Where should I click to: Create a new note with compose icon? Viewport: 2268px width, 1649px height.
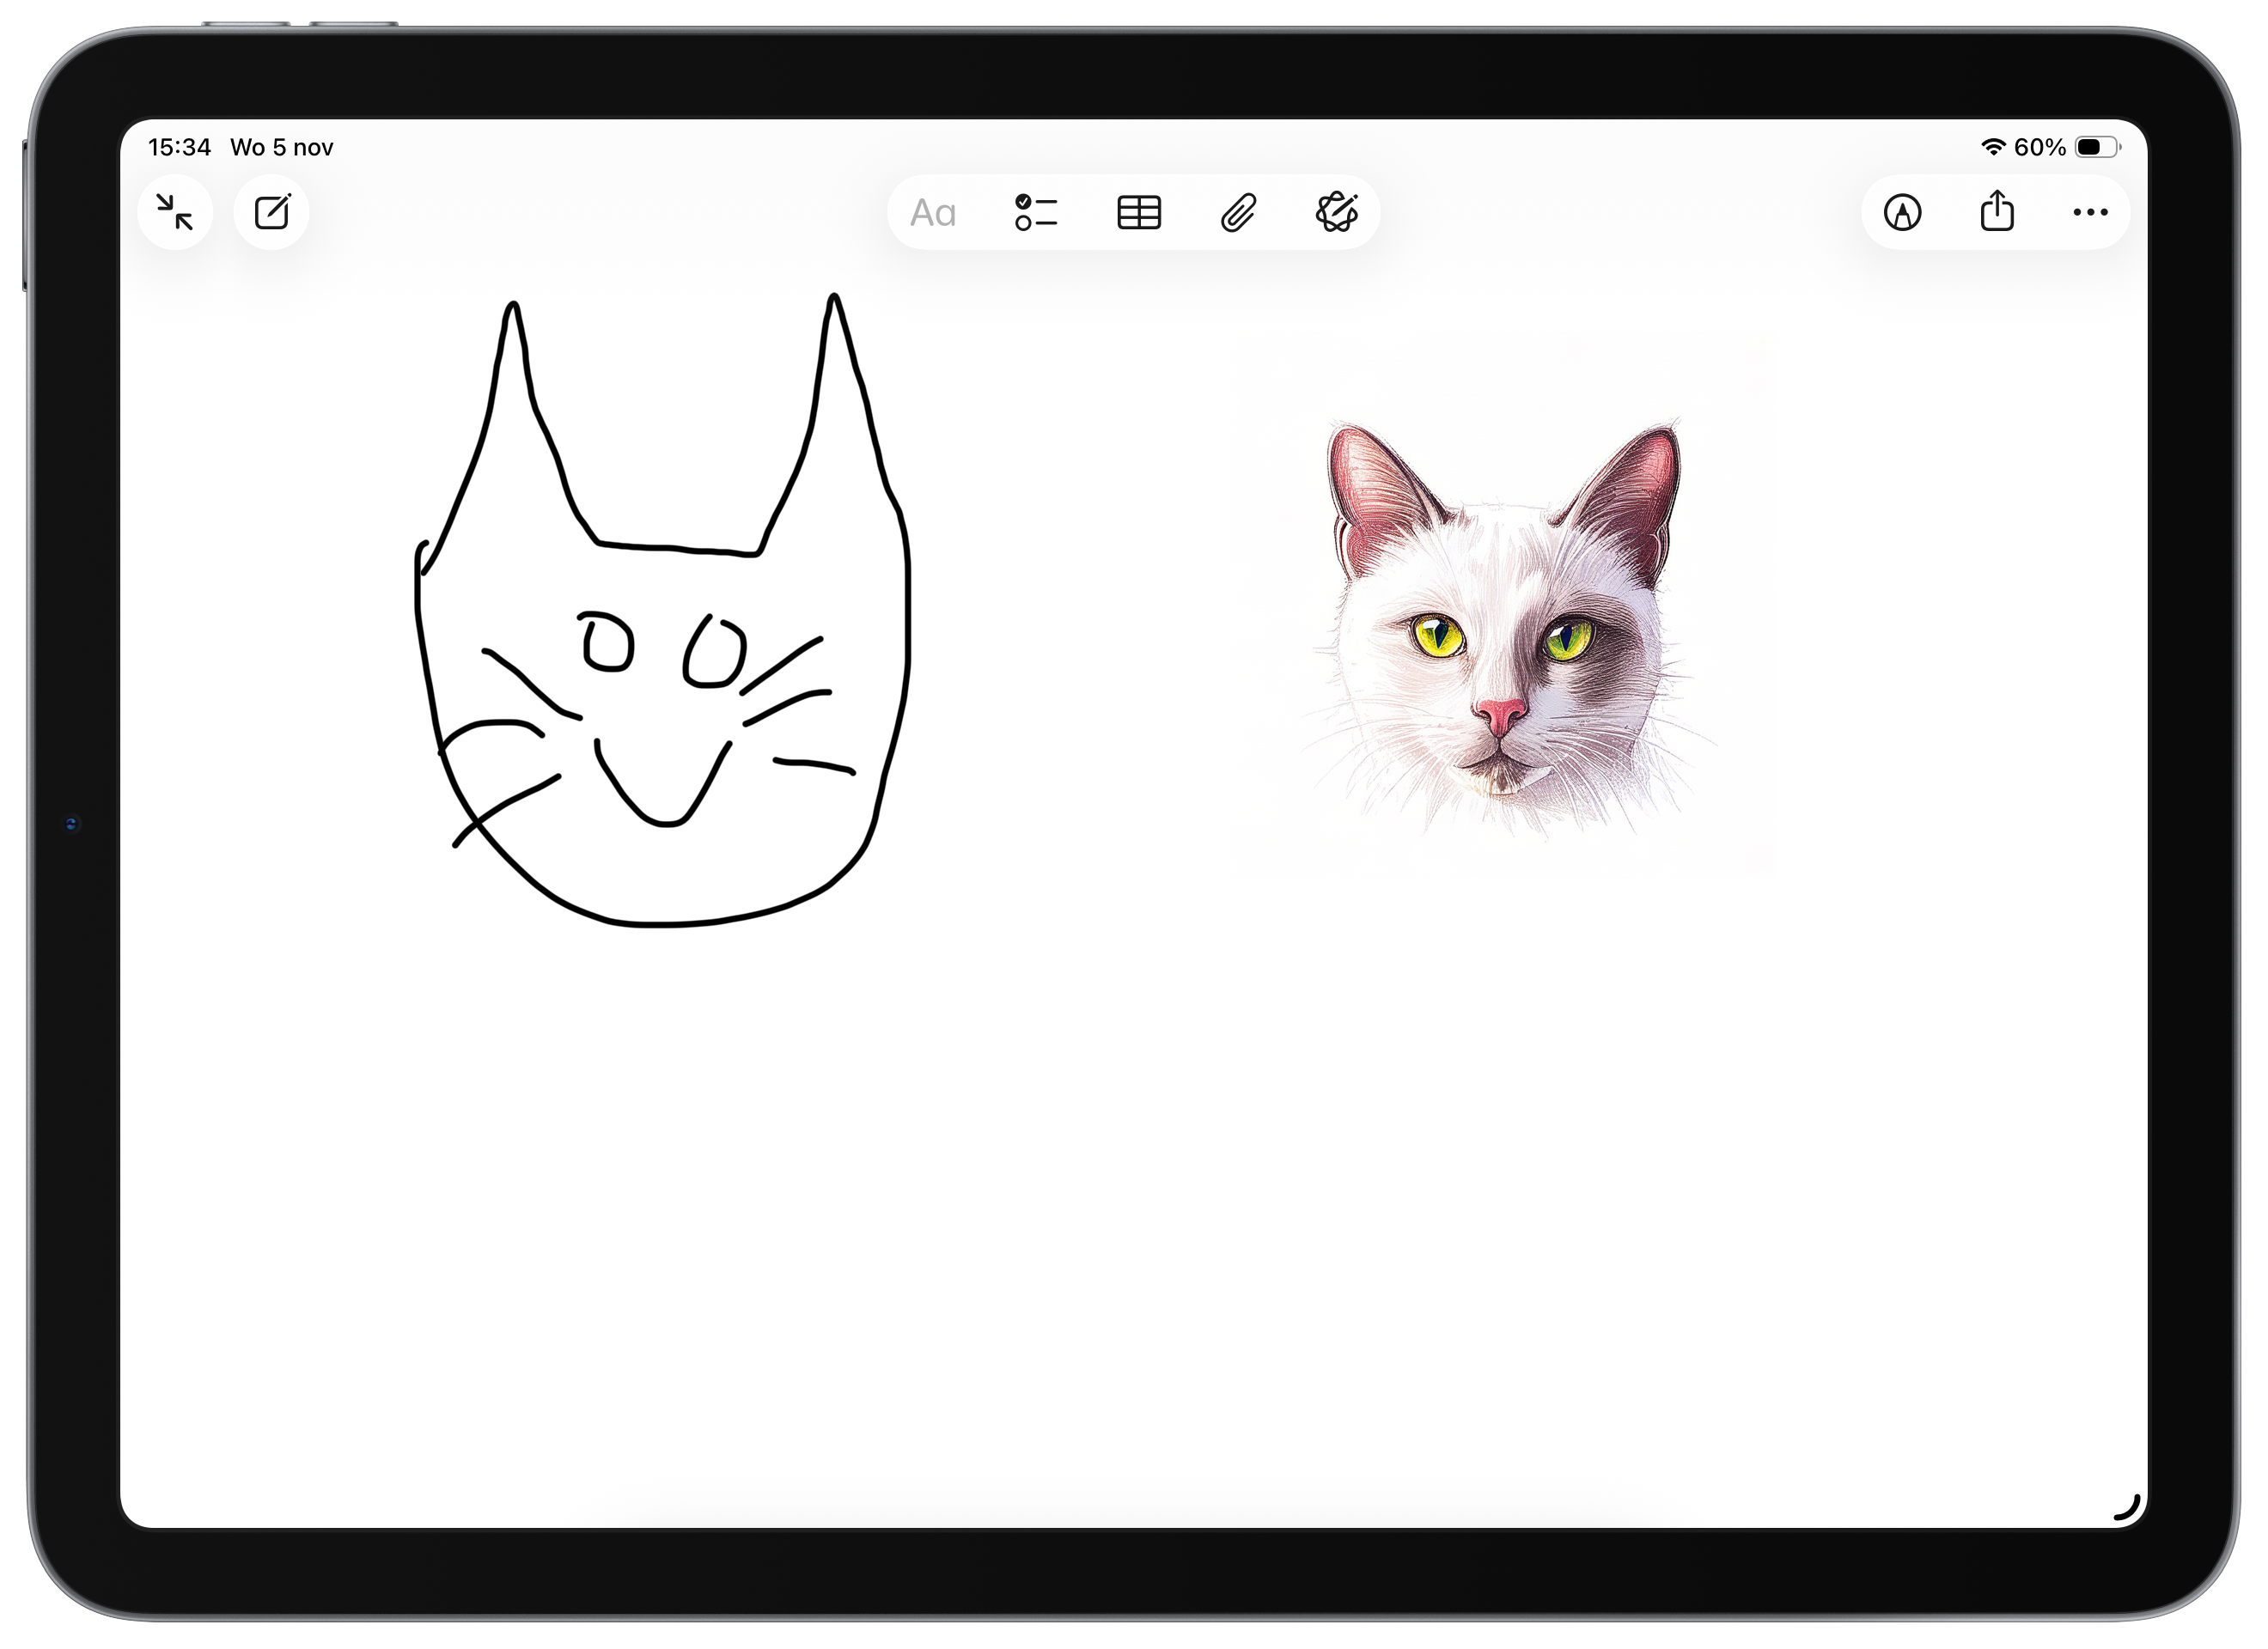[x=272, y=212]
